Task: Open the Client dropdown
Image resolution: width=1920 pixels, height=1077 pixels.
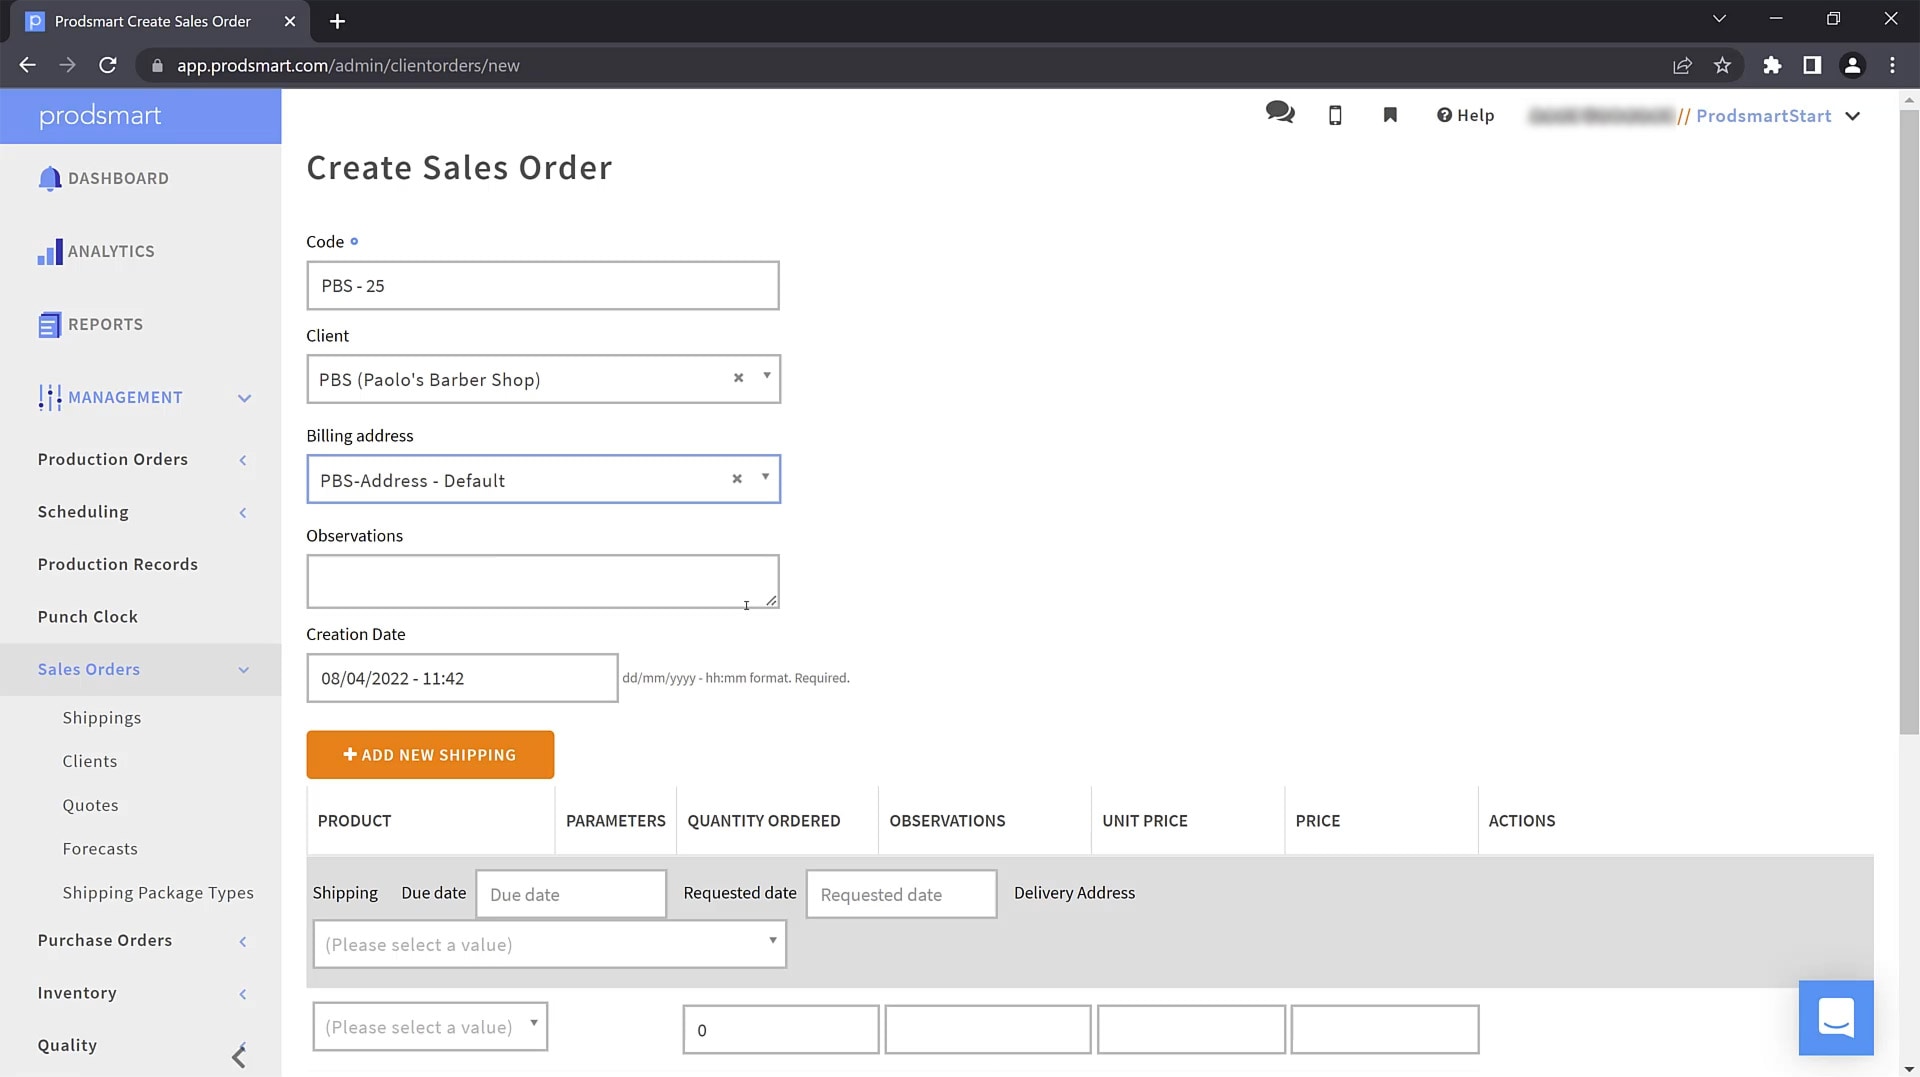Action: 767,377
